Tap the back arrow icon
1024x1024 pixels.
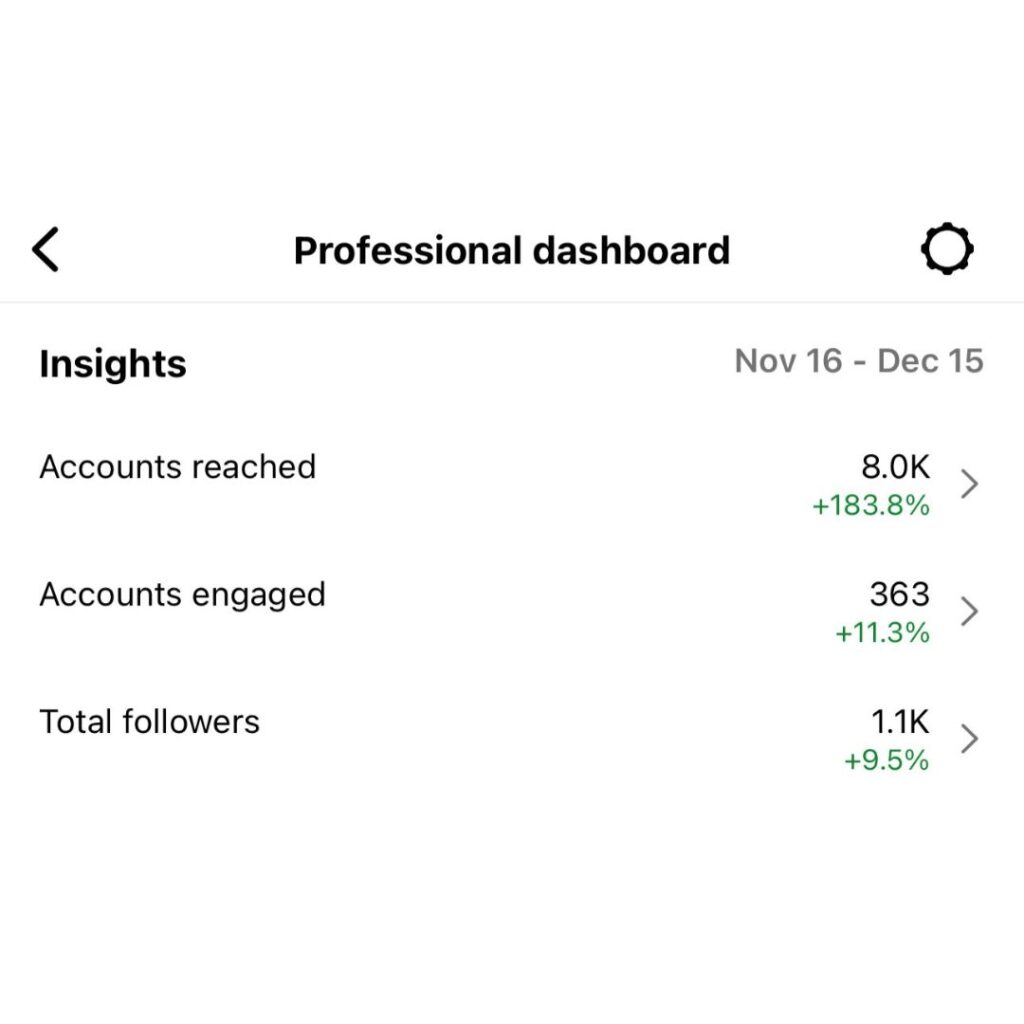(46, 249)
